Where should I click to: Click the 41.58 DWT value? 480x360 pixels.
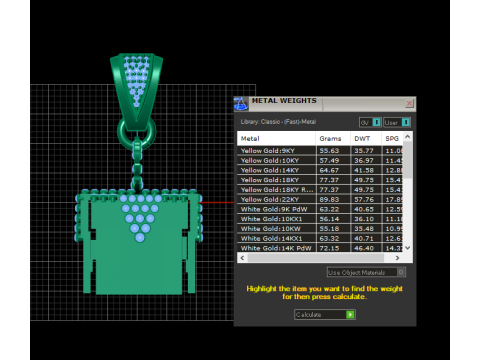(x=364, y=170)
